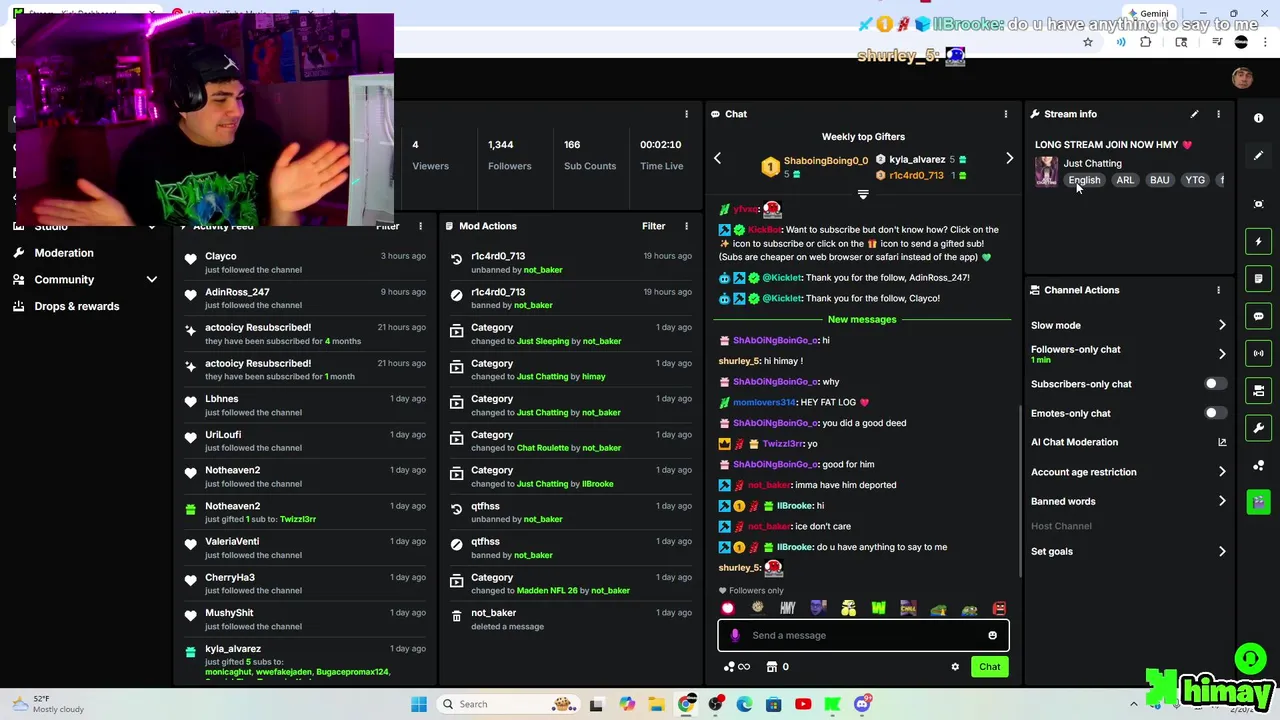Click the Windows Start button

pos(419,704)
